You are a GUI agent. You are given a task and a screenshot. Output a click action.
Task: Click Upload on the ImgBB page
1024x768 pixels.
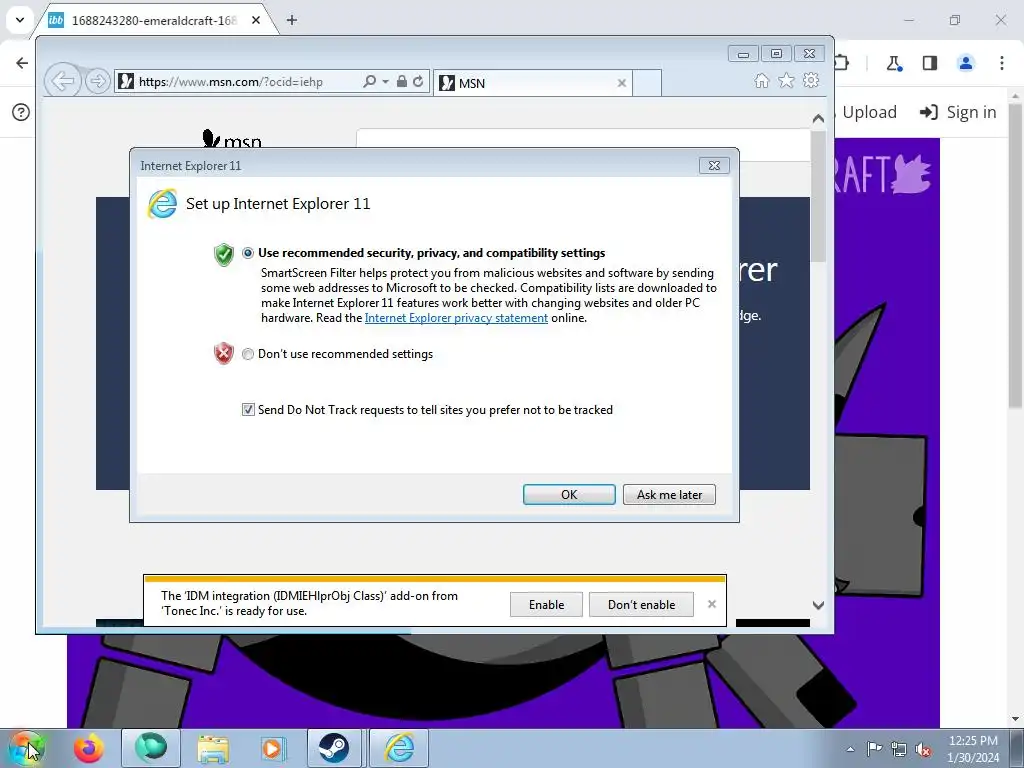(x=869, y=112)
